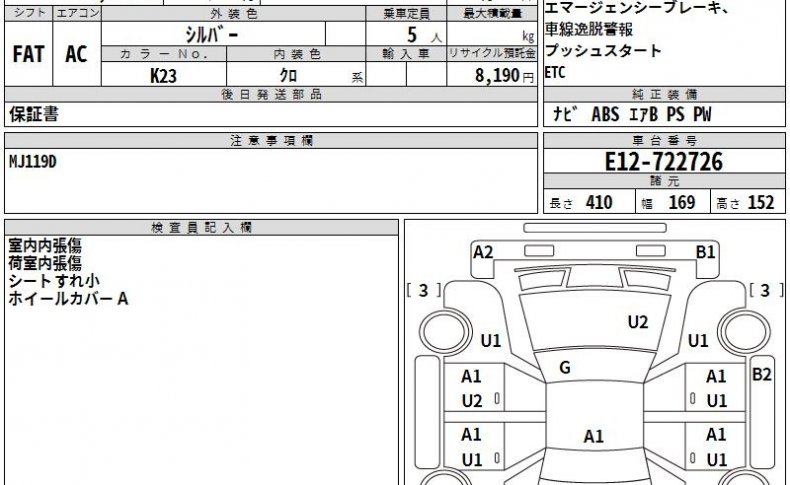Click 'エアB' in standard equipment
Screen dimensions: 790x485
643,114
